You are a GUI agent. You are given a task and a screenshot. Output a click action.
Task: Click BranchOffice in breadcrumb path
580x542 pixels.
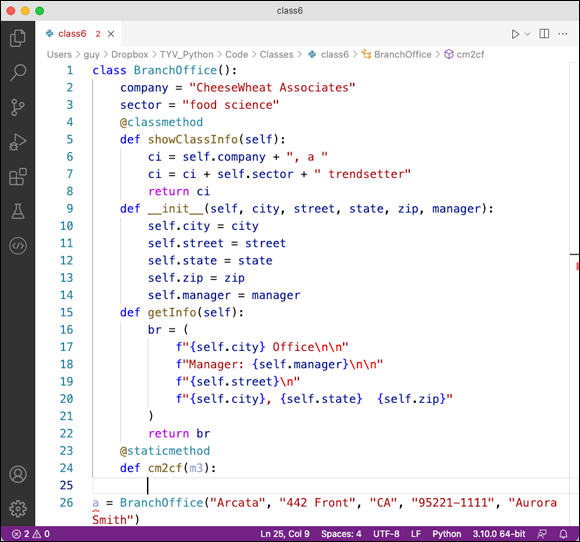402,54
